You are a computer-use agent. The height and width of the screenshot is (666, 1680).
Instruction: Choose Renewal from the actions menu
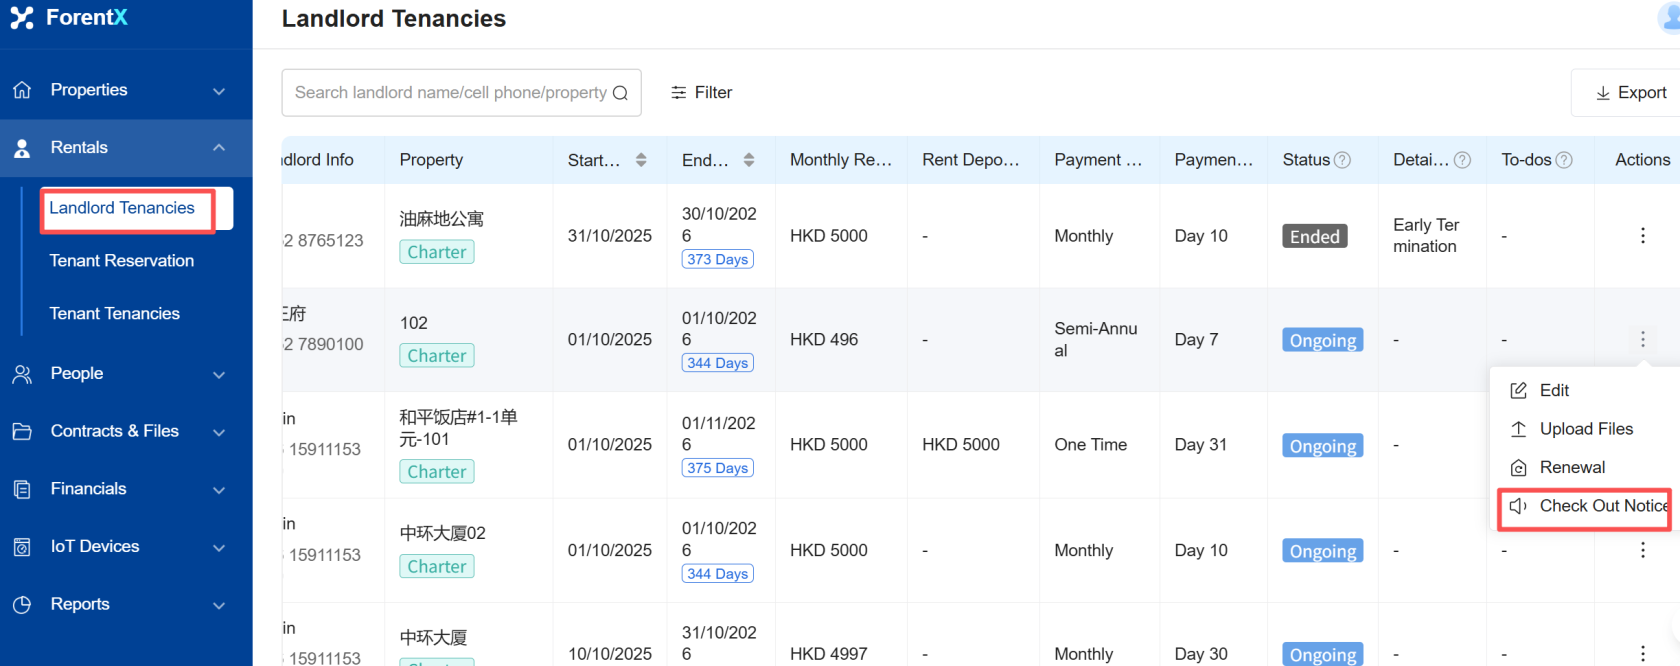click(1572, 467)
